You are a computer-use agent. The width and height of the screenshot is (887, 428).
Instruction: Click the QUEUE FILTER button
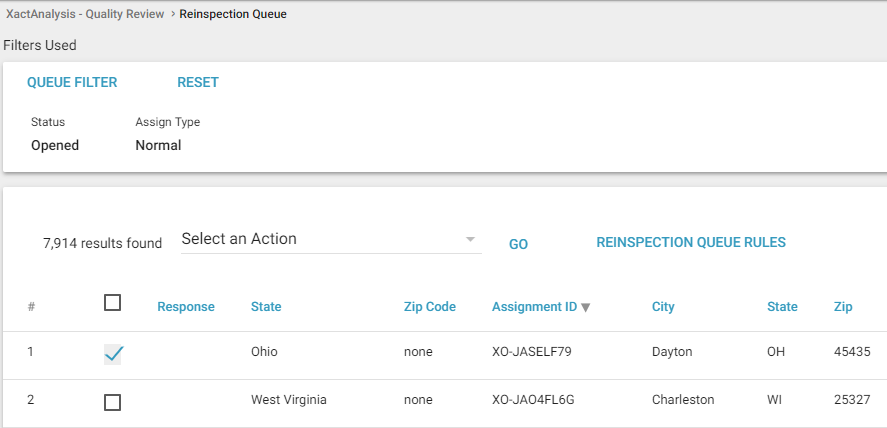(x=72, y=83)
